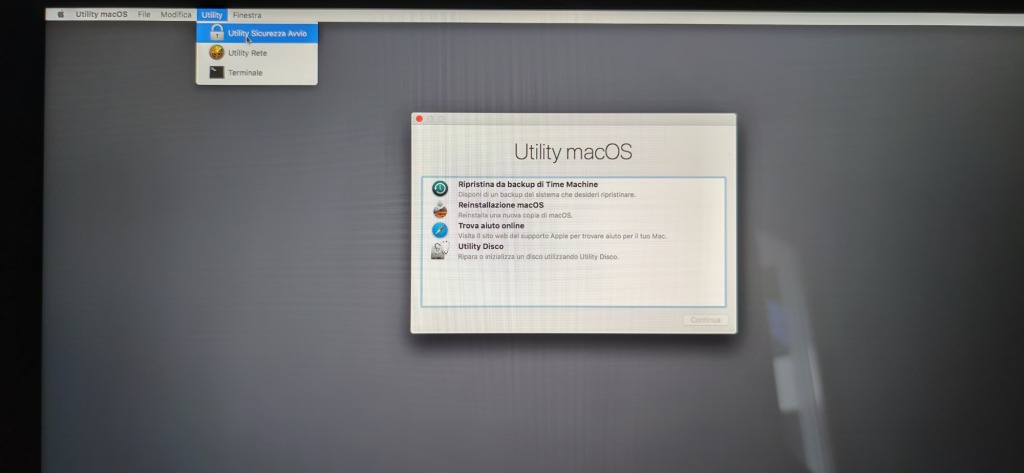1024x473 pixels.
Task: Choose Utility Sicurezza Avvio menu entry
Action: 257,33
